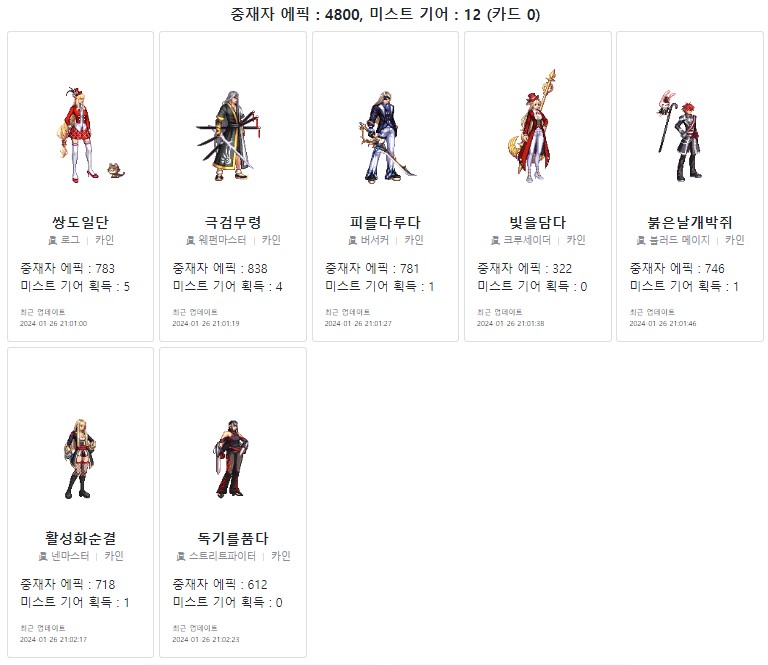Click the guild icon beside 로그
The image size is (768, 665).
52,240
